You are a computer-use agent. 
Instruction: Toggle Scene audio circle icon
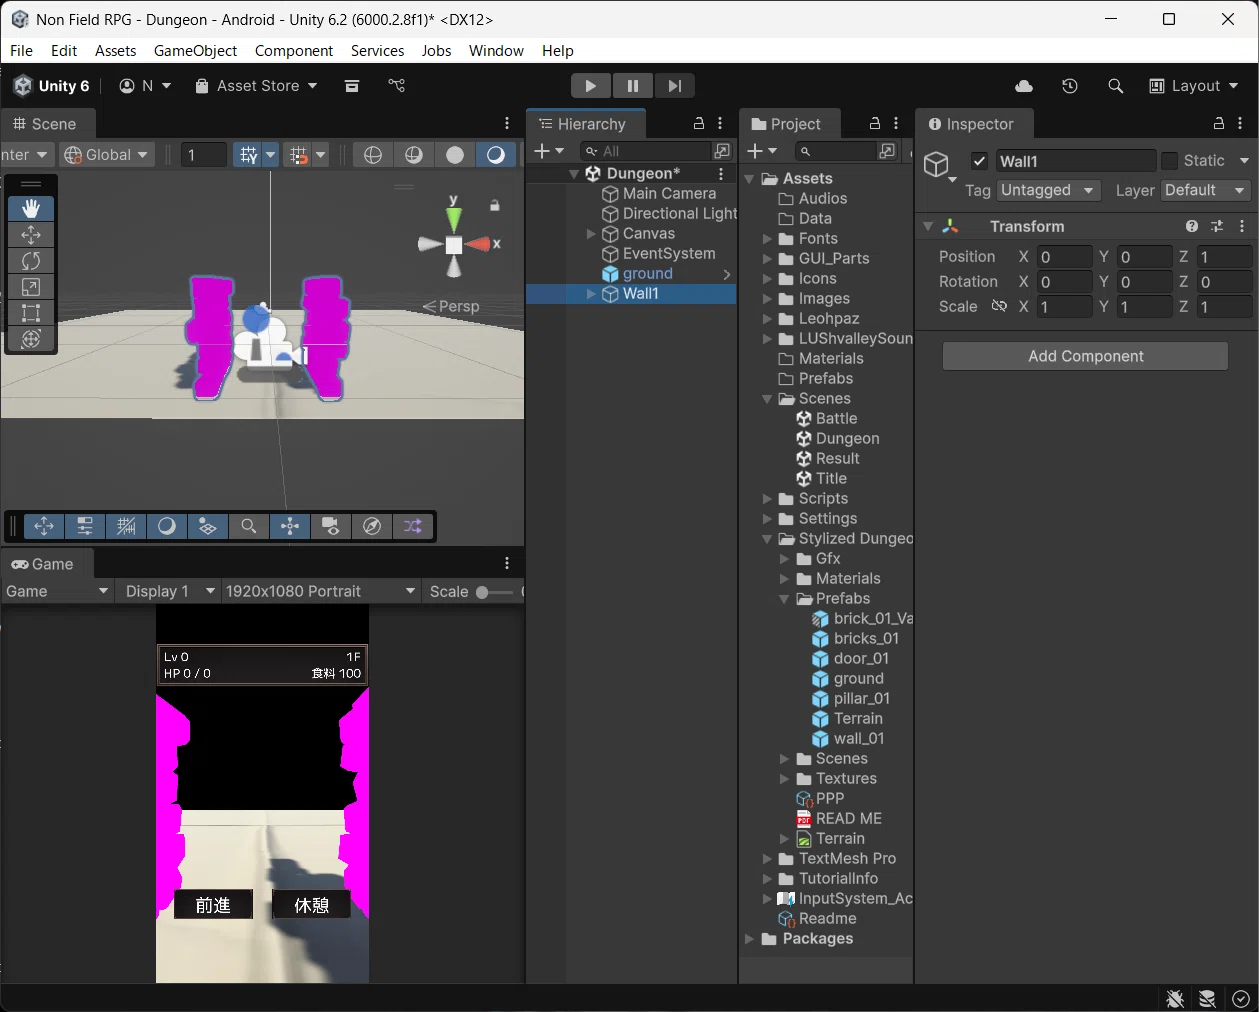click(x=455, y=155)
